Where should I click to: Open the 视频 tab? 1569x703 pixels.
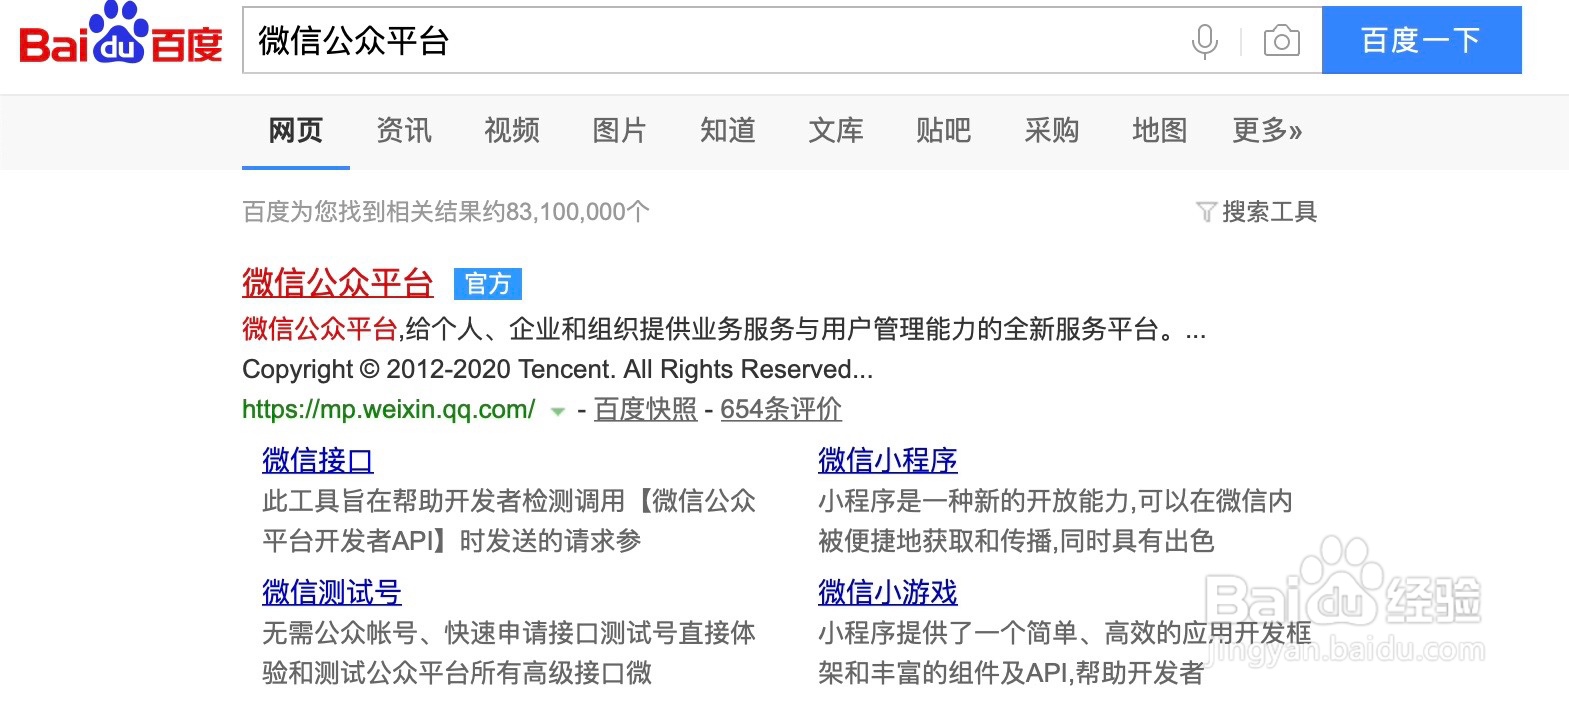click(512, 130)
